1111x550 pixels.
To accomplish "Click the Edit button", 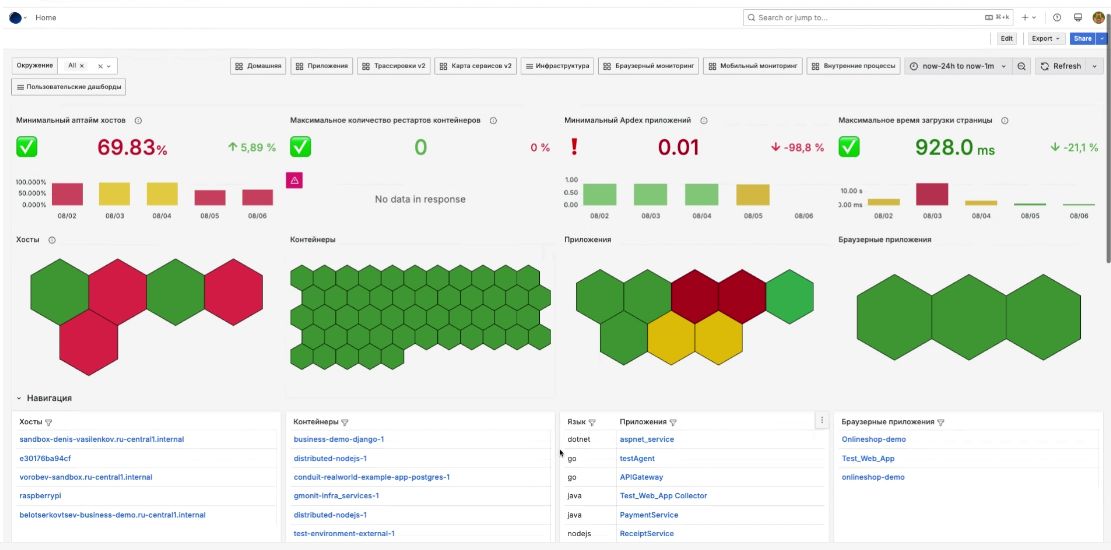I will [1008, 39].
